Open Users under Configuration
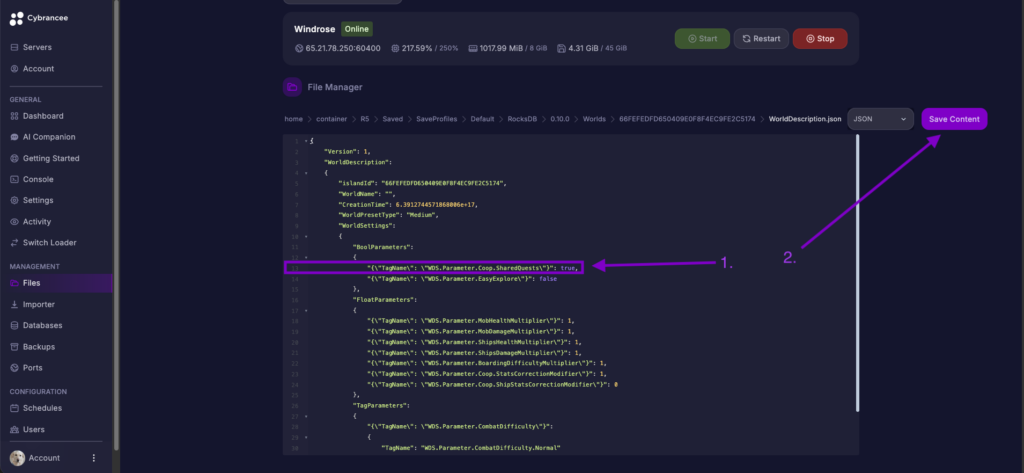 [34, 429]
